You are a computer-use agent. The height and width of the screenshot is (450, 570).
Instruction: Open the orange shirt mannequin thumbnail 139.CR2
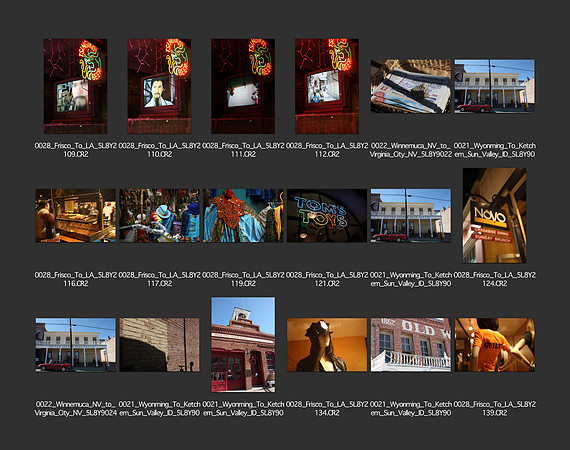point(494,345)
